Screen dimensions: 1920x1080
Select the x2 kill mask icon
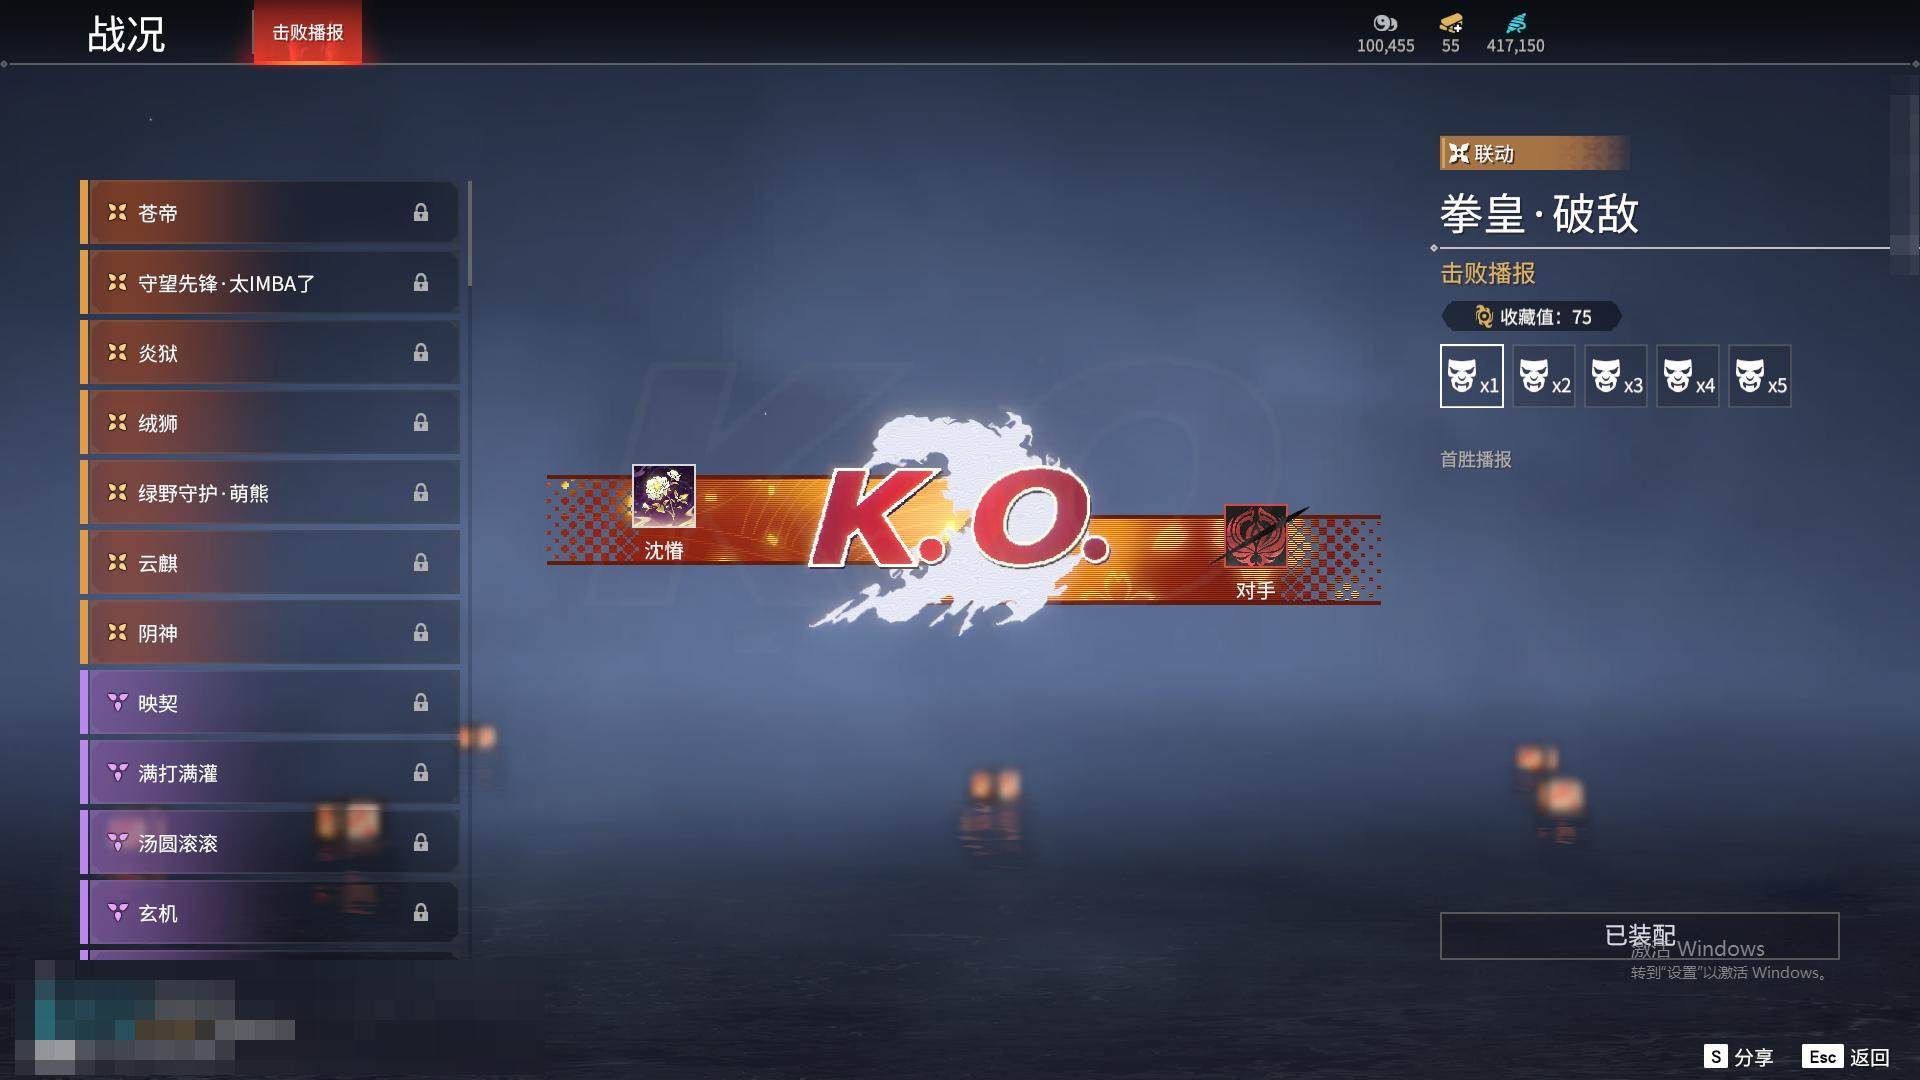pos(1543,376)
